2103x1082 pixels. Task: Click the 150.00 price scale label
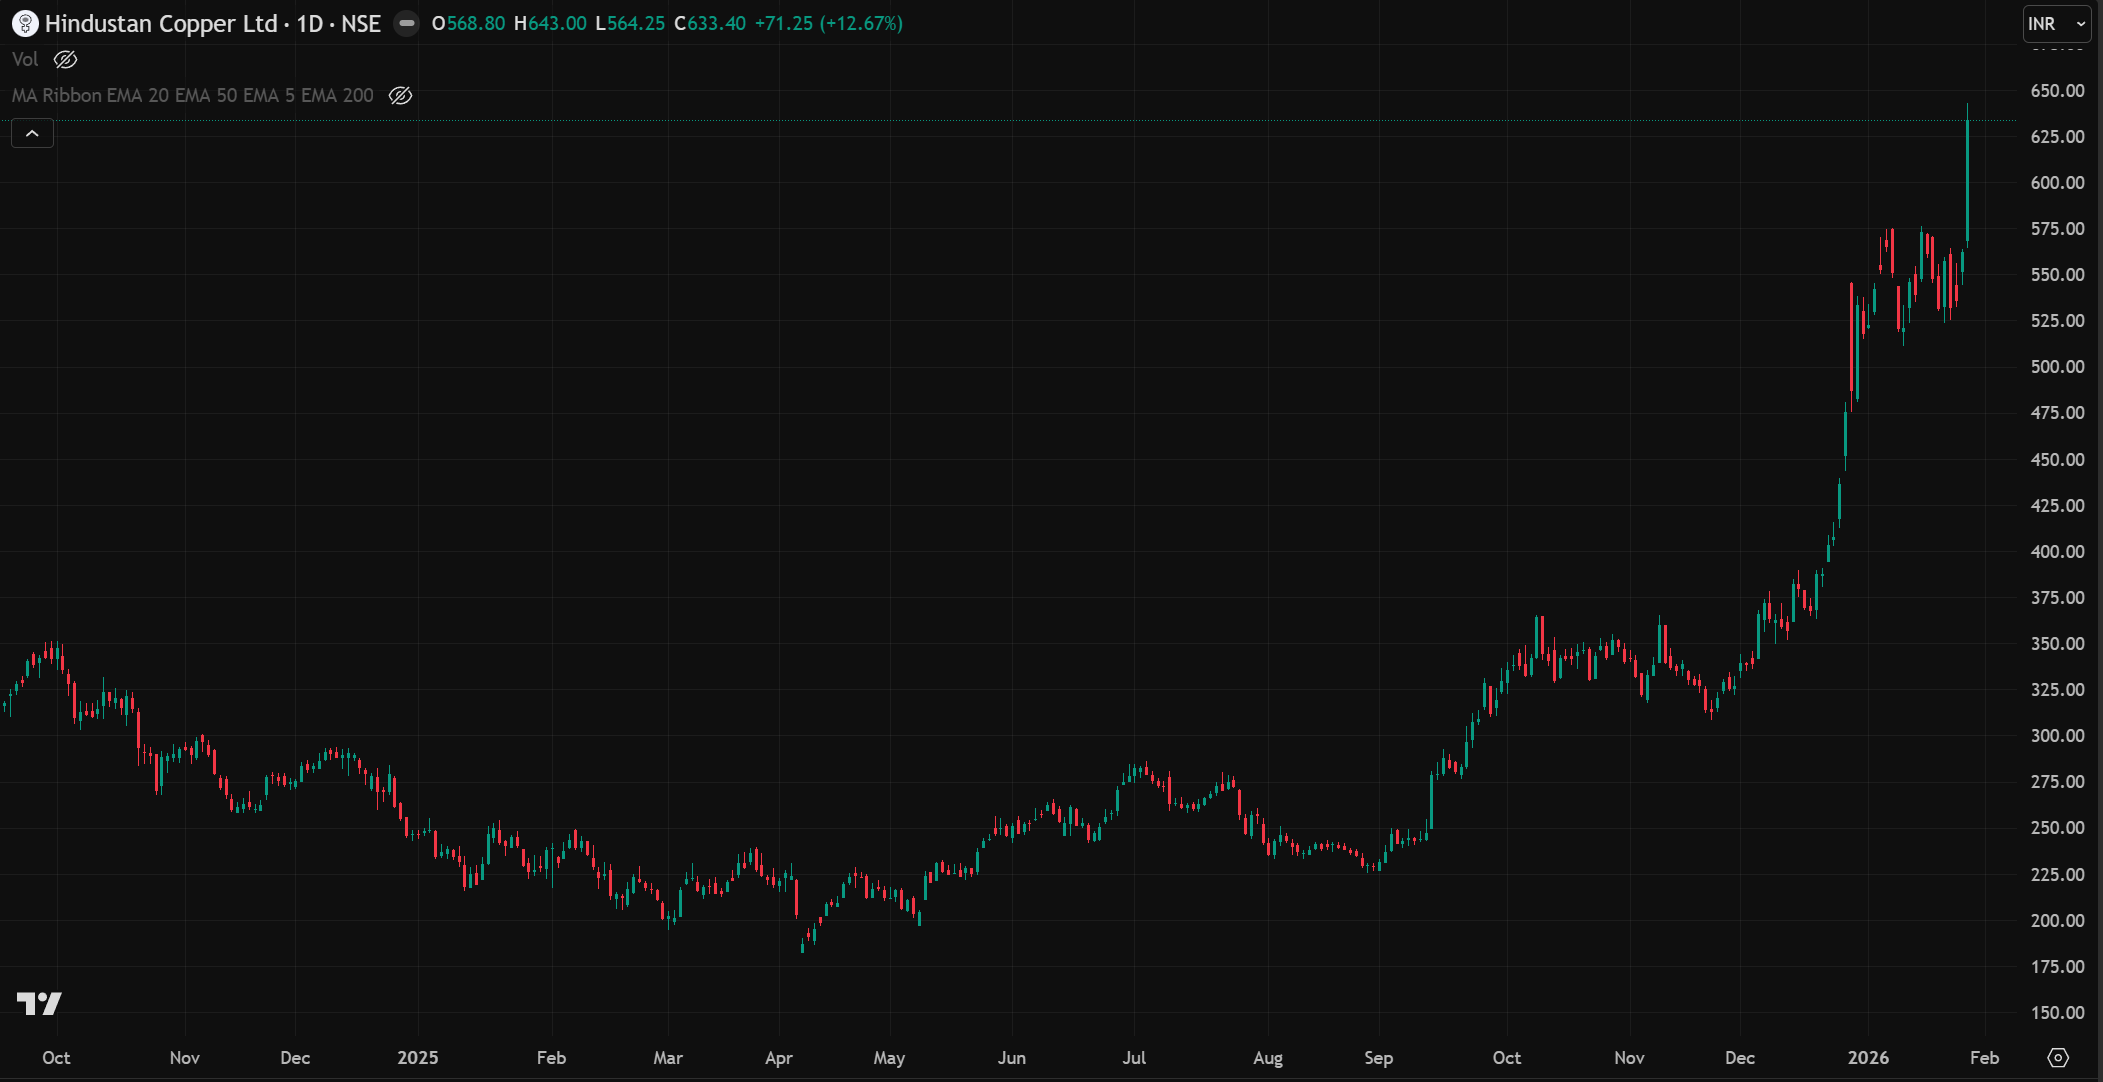[x=2057, y=1012]
